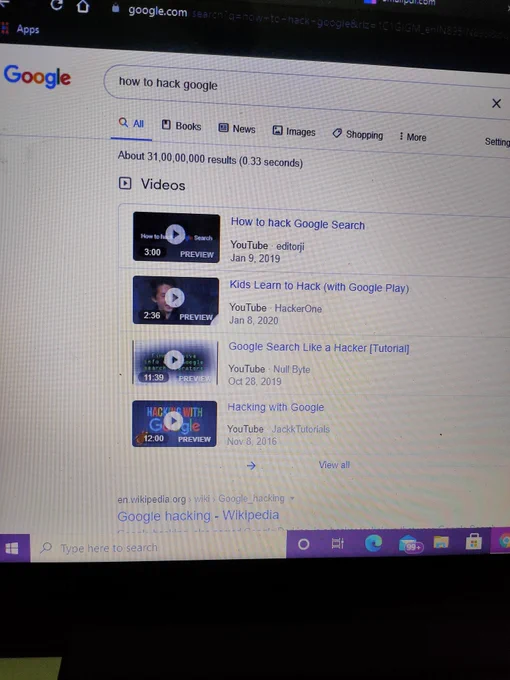Screen dimensions: 510x680
Task: Open the More search options menu
Action: (413, 137)
